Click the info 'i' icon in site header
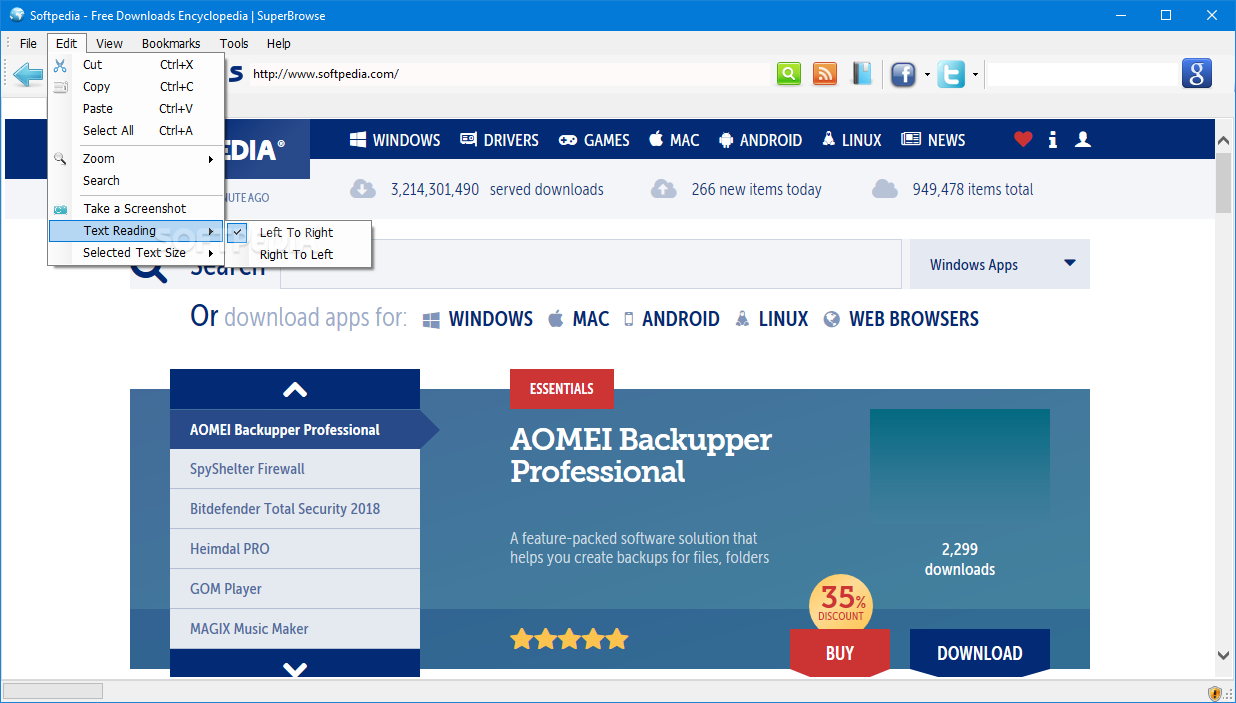Viewport: 1236px width, 703px height. [1052, 140]
